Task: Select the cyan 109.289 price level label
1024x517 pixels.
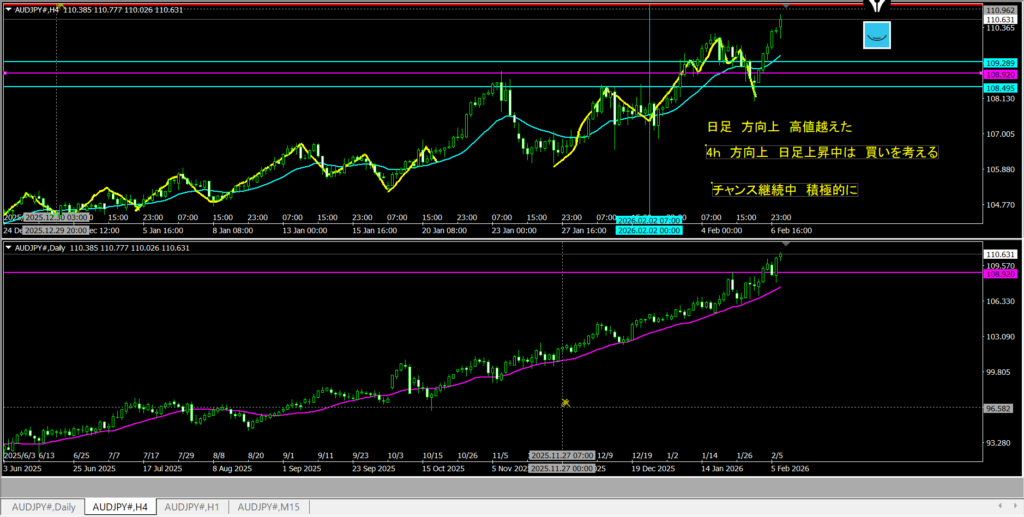Action: [1000, 63]
